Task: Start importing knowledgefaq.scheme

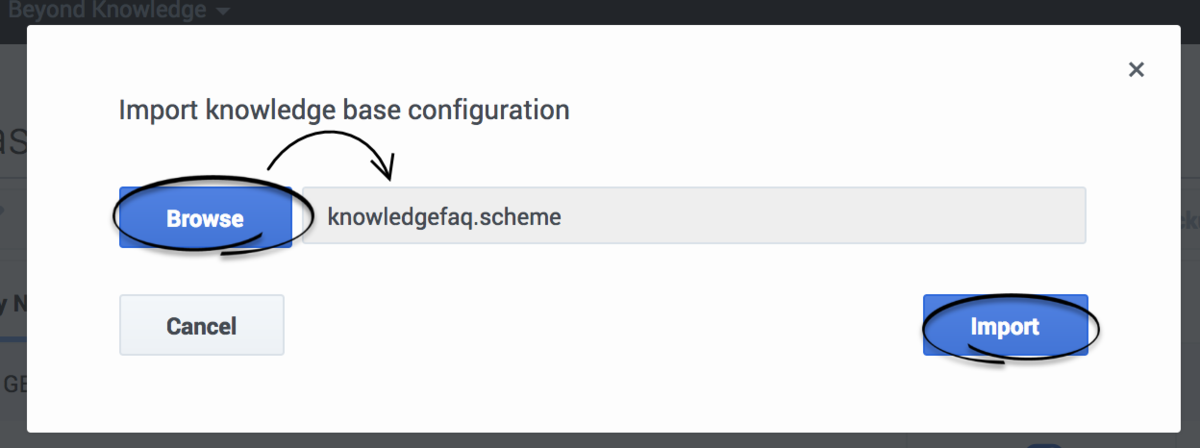Action: click(x=1005, y=325)
